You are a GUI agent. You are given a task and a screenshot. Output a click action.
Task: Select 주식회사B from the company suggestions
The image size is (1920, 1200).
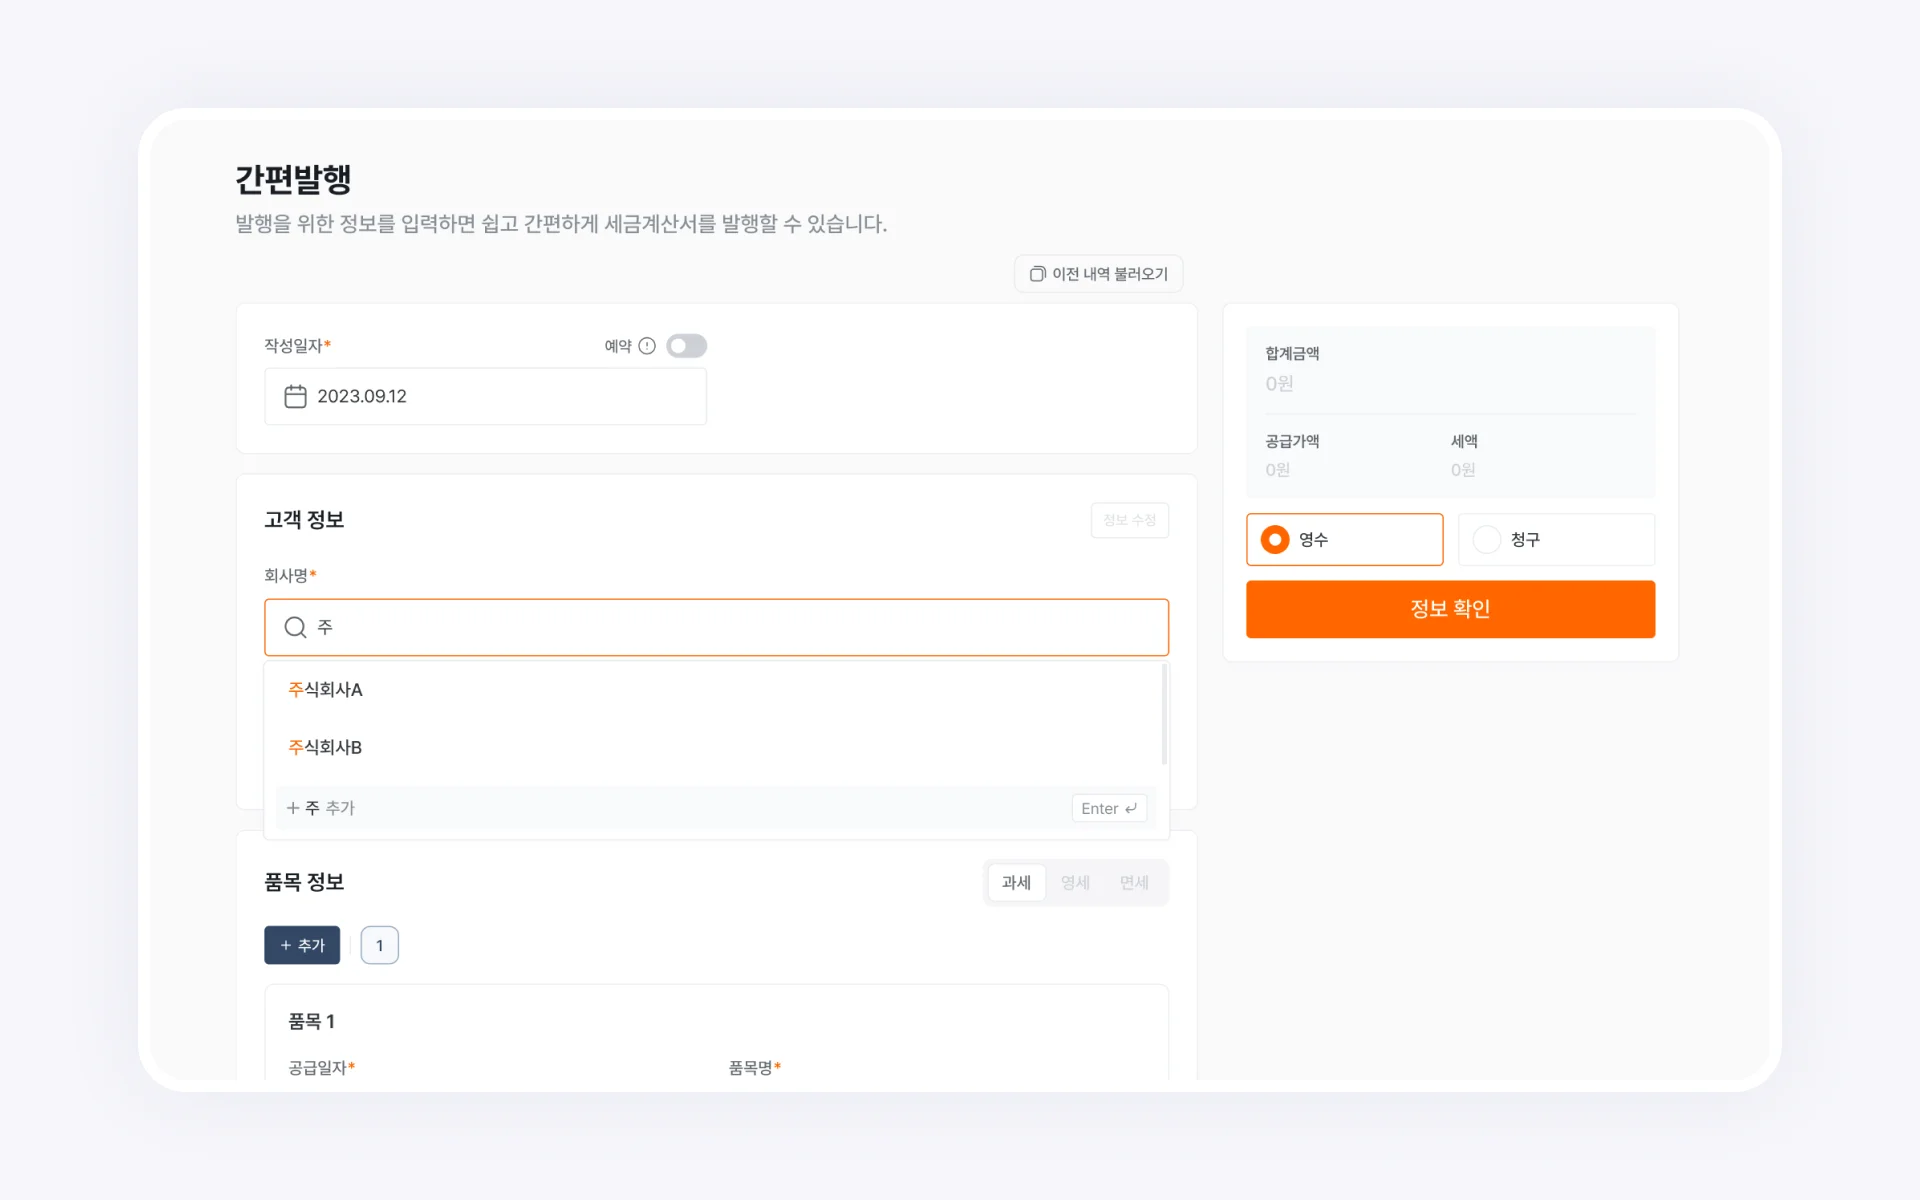[x=325, y=747]
